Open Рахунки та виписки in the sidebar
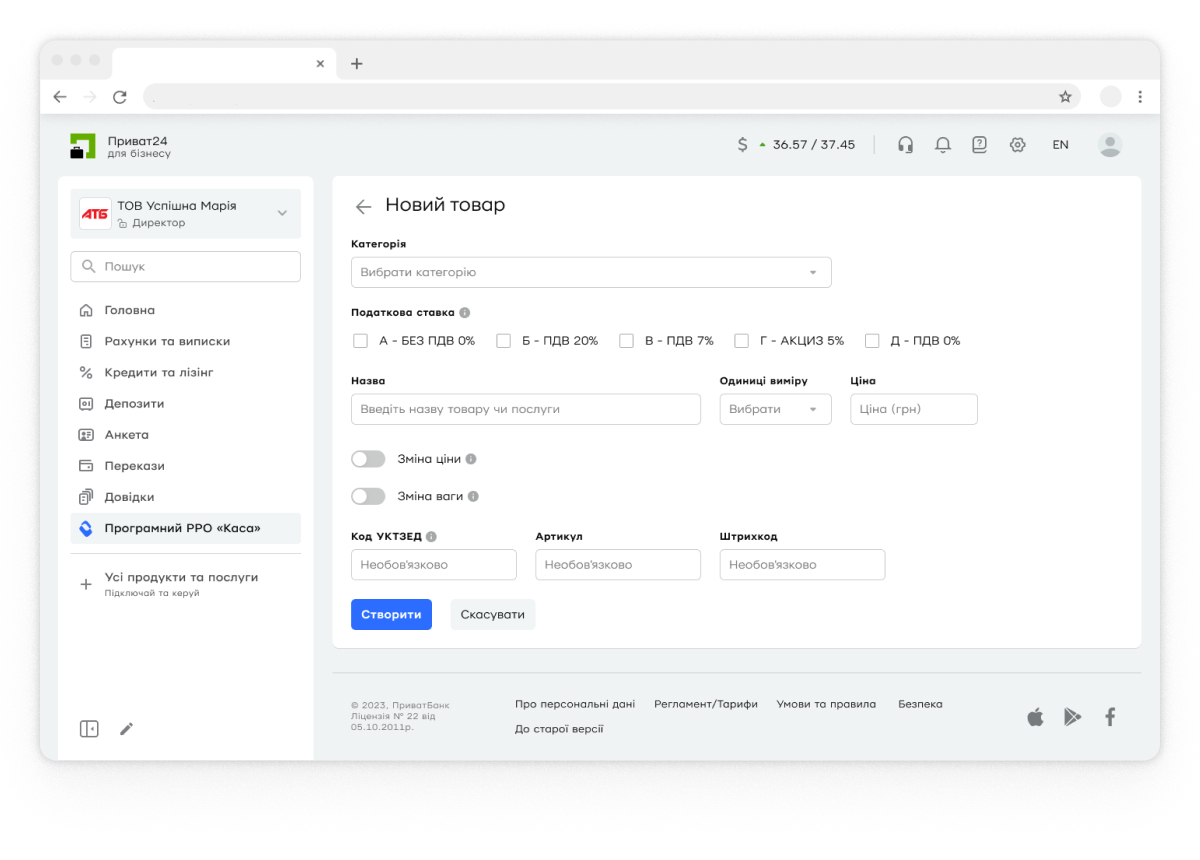1200x860 pixels. [167, 341]
